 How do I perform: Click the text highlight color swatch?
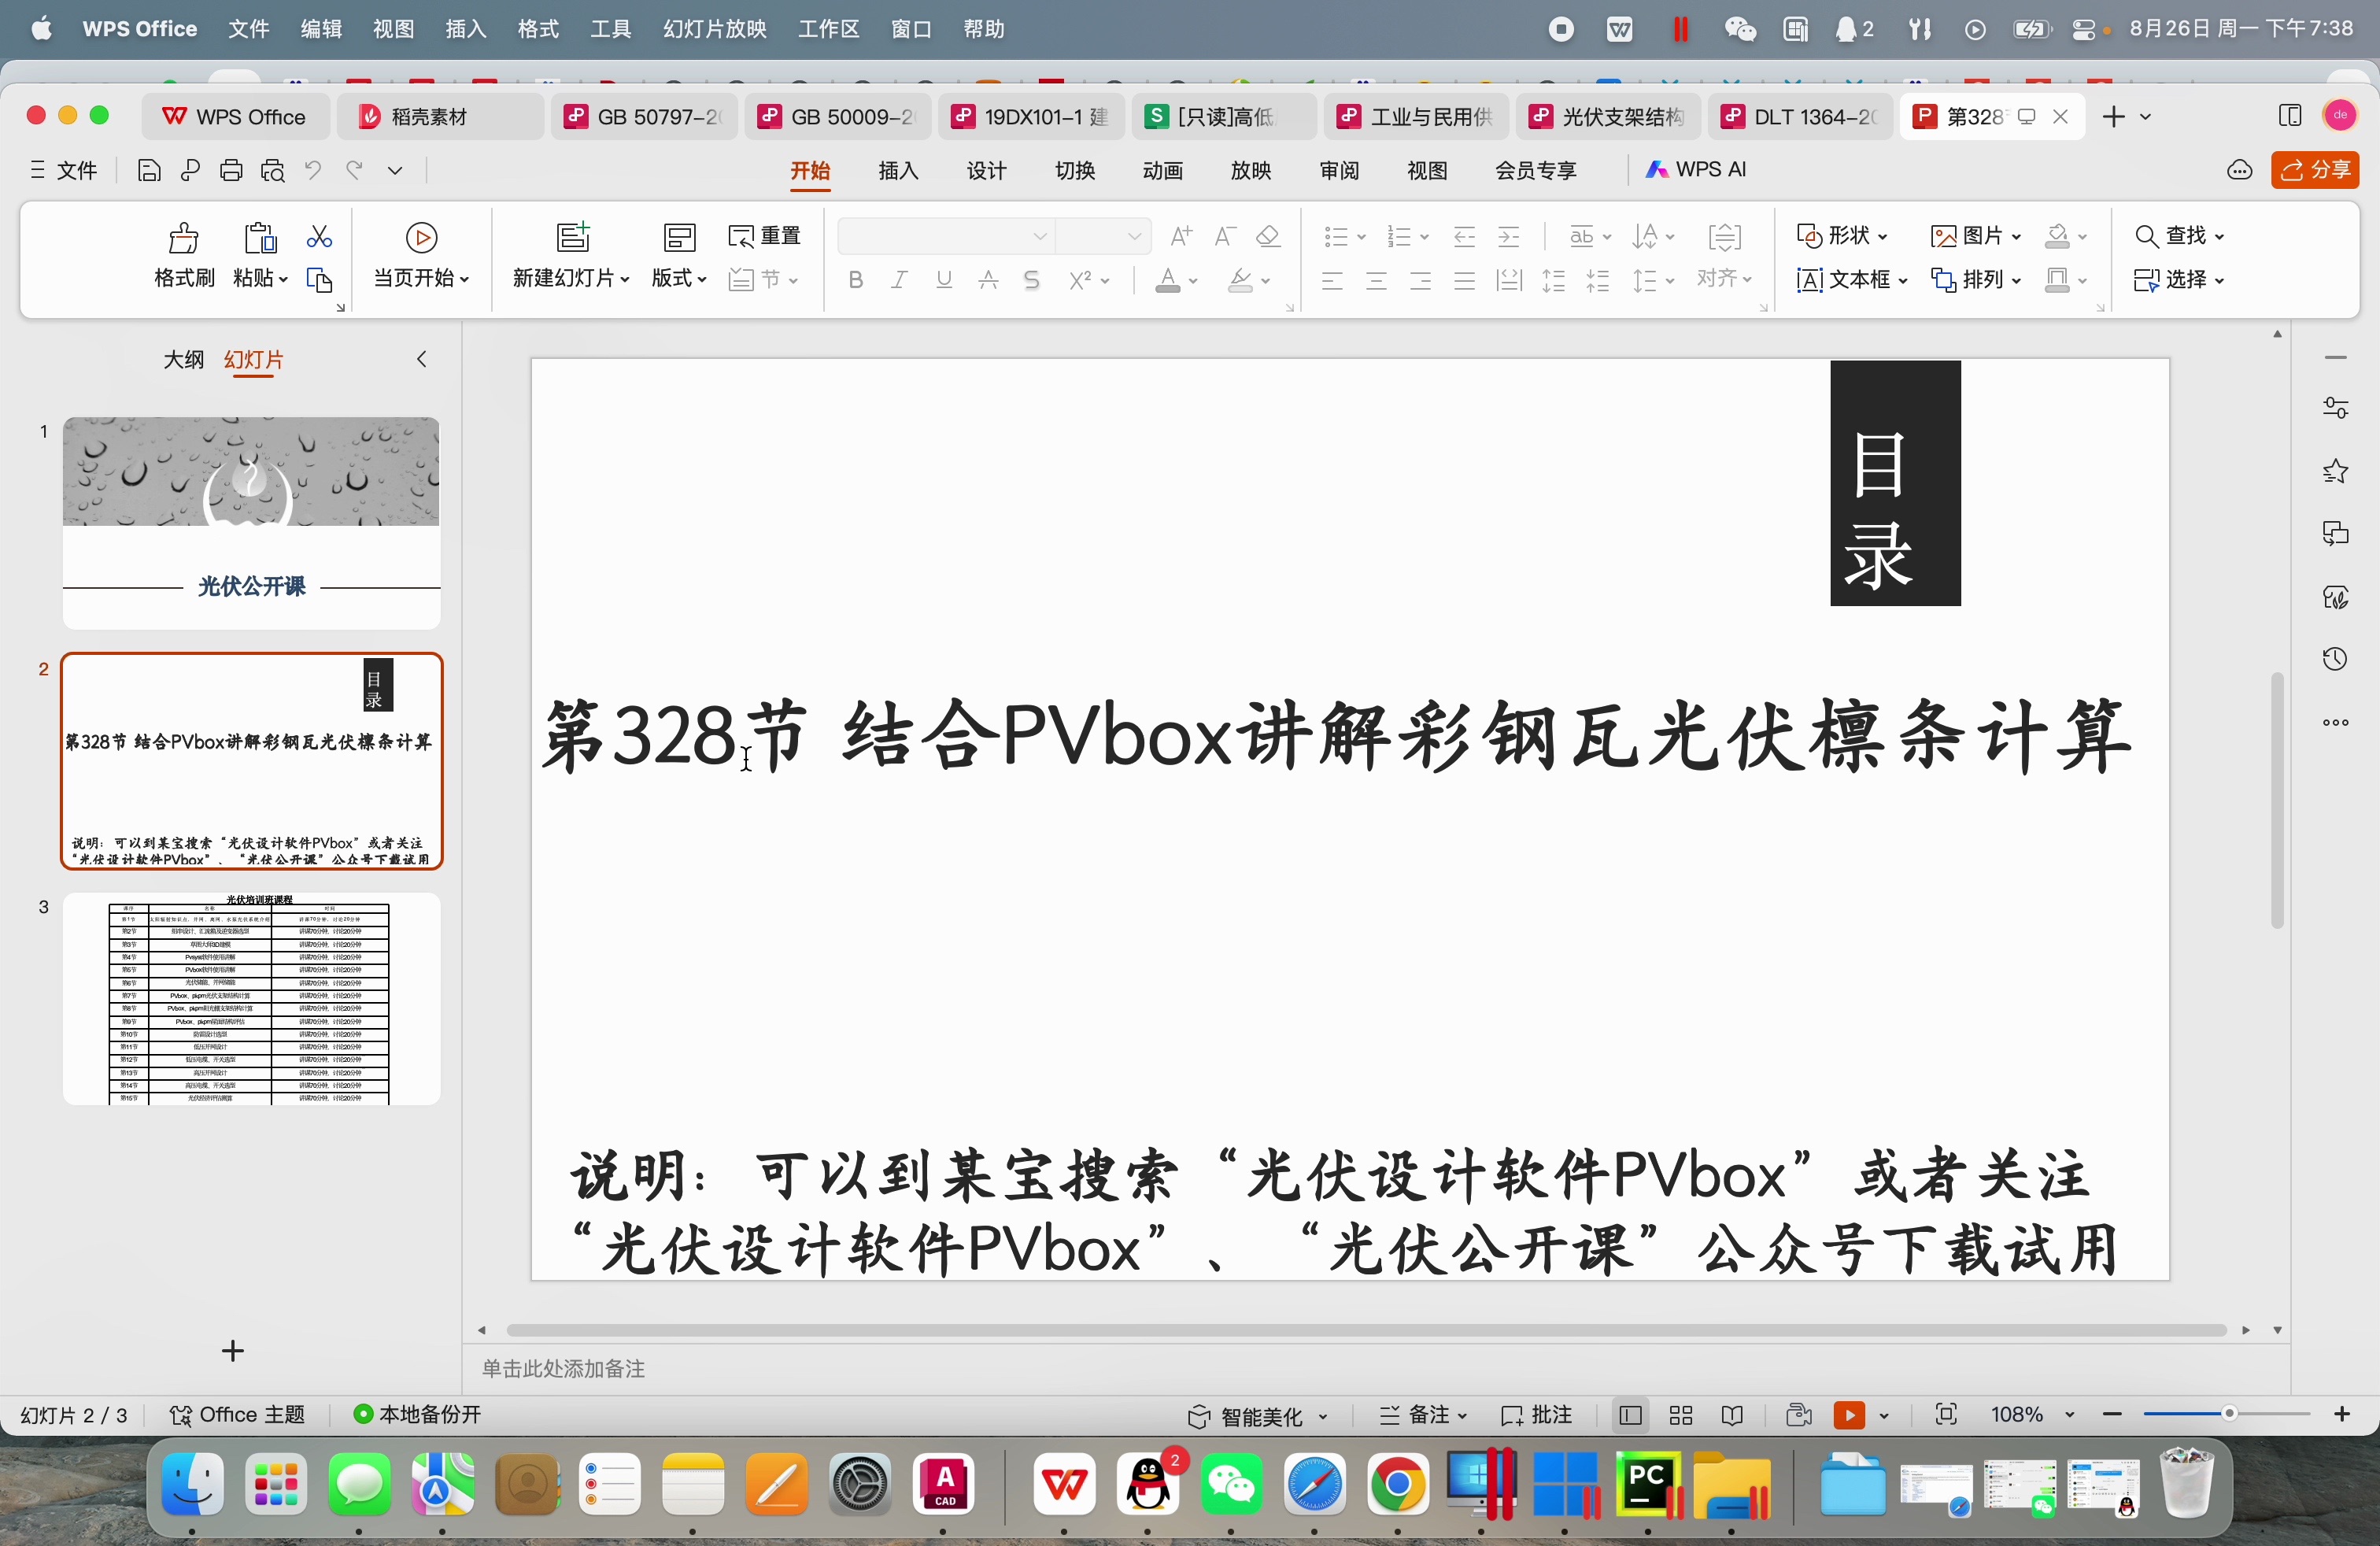(1241, 281)
